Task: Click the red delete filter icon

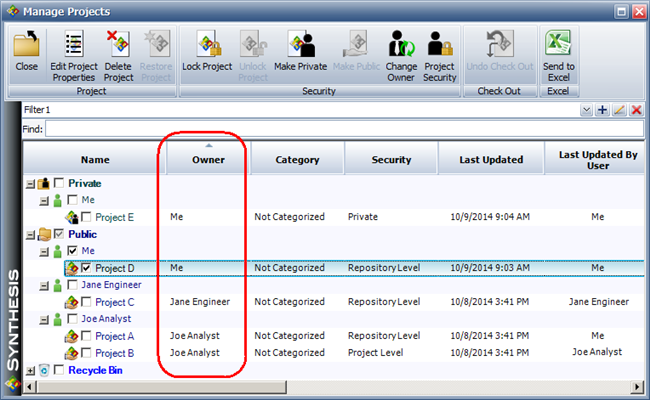Action: (636, 110)
